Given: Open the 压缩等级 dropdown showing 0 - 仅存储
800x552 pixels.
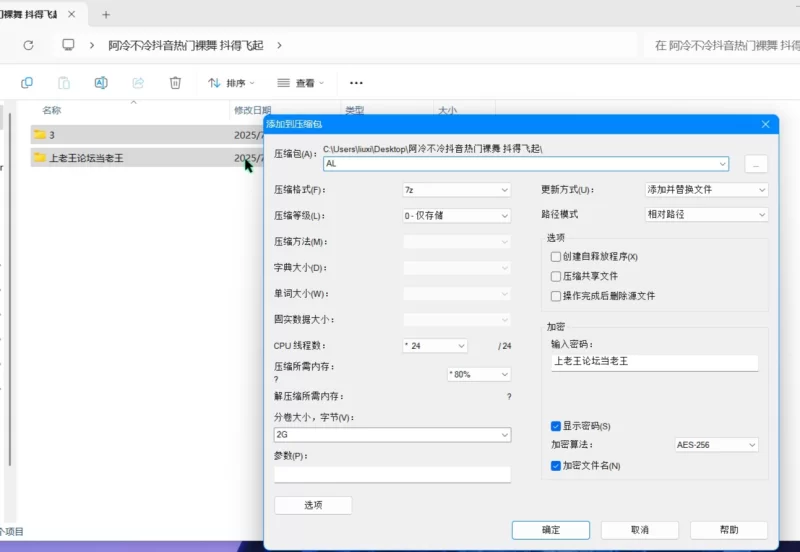Looking at the screenshot, I should pos(457,216).
